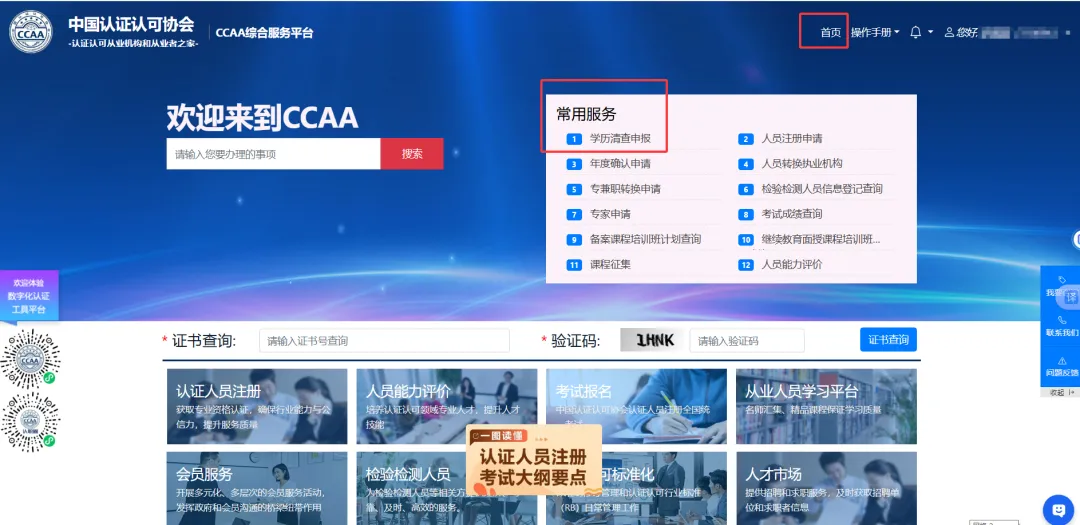Click number badge 6 for 检验检测人员信息登记查询

pyautogui.click(x=745, y=189)
